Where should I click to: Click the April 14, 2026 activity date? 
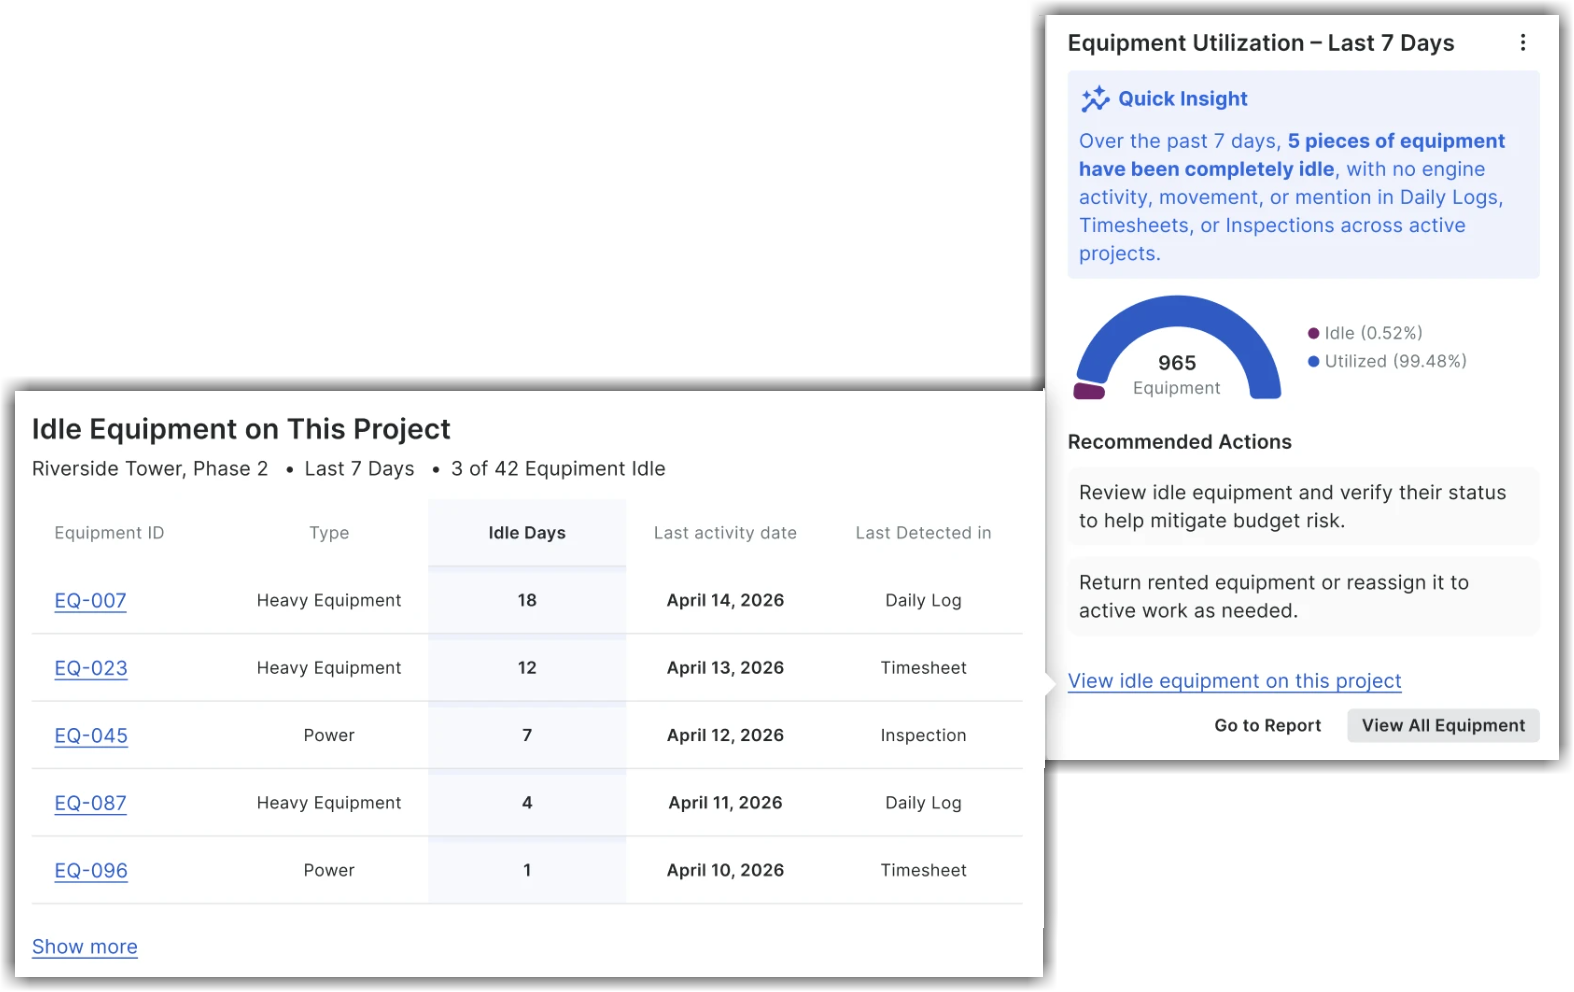coord(725,600)
